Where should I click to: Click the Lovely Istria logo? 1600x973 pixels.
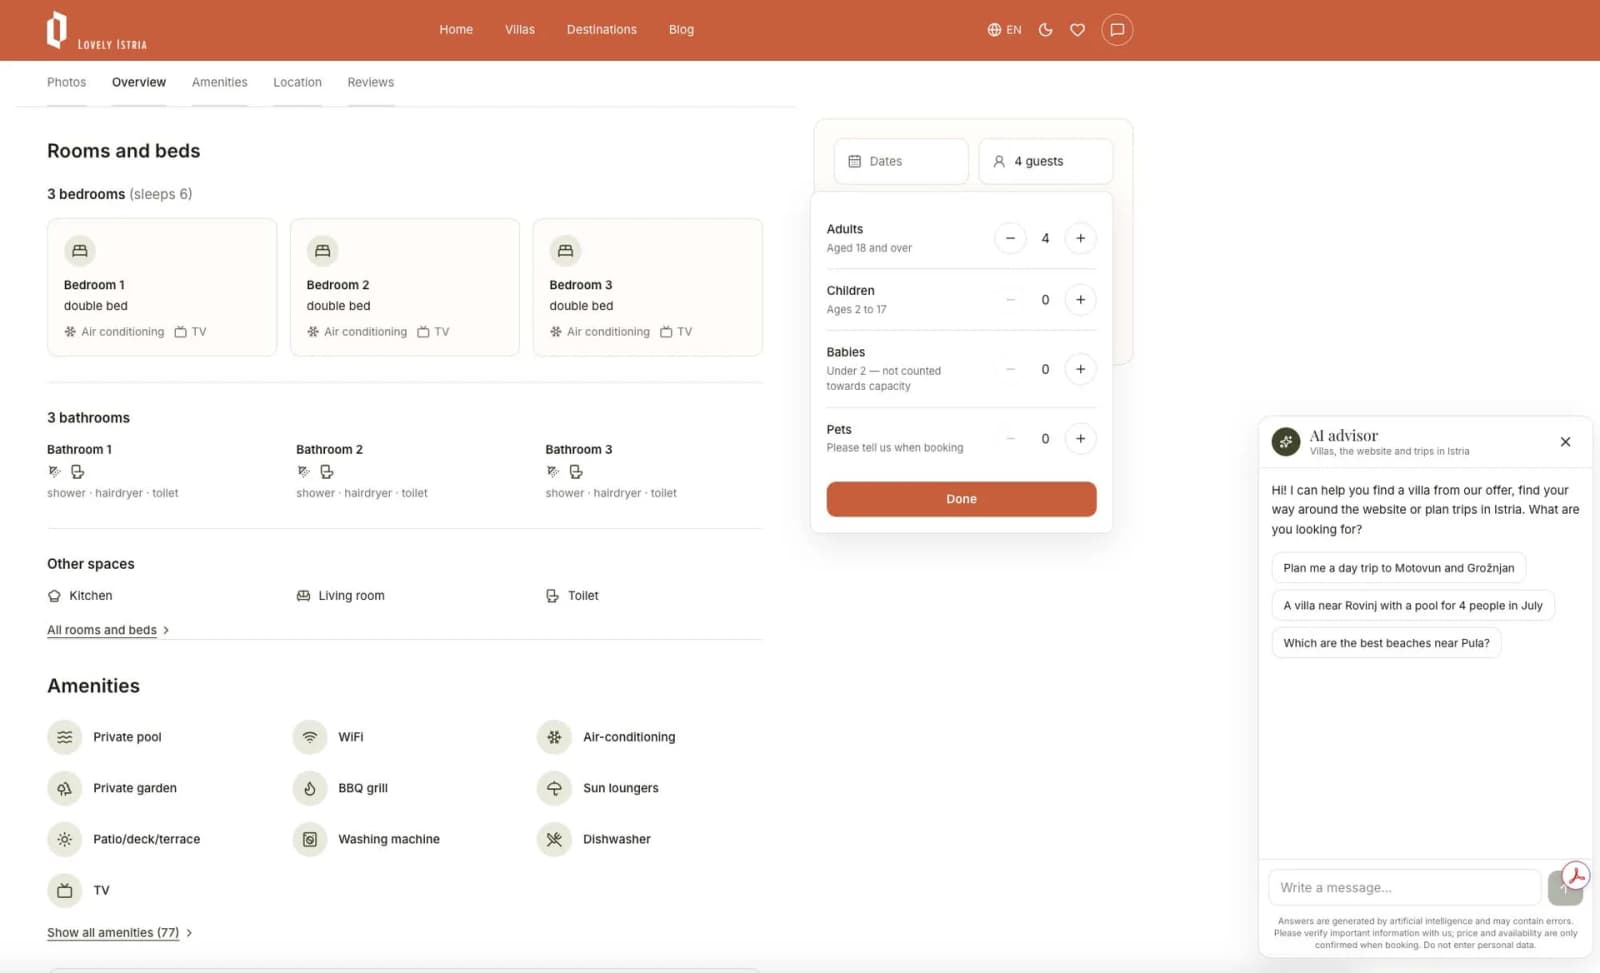point(96,31)
